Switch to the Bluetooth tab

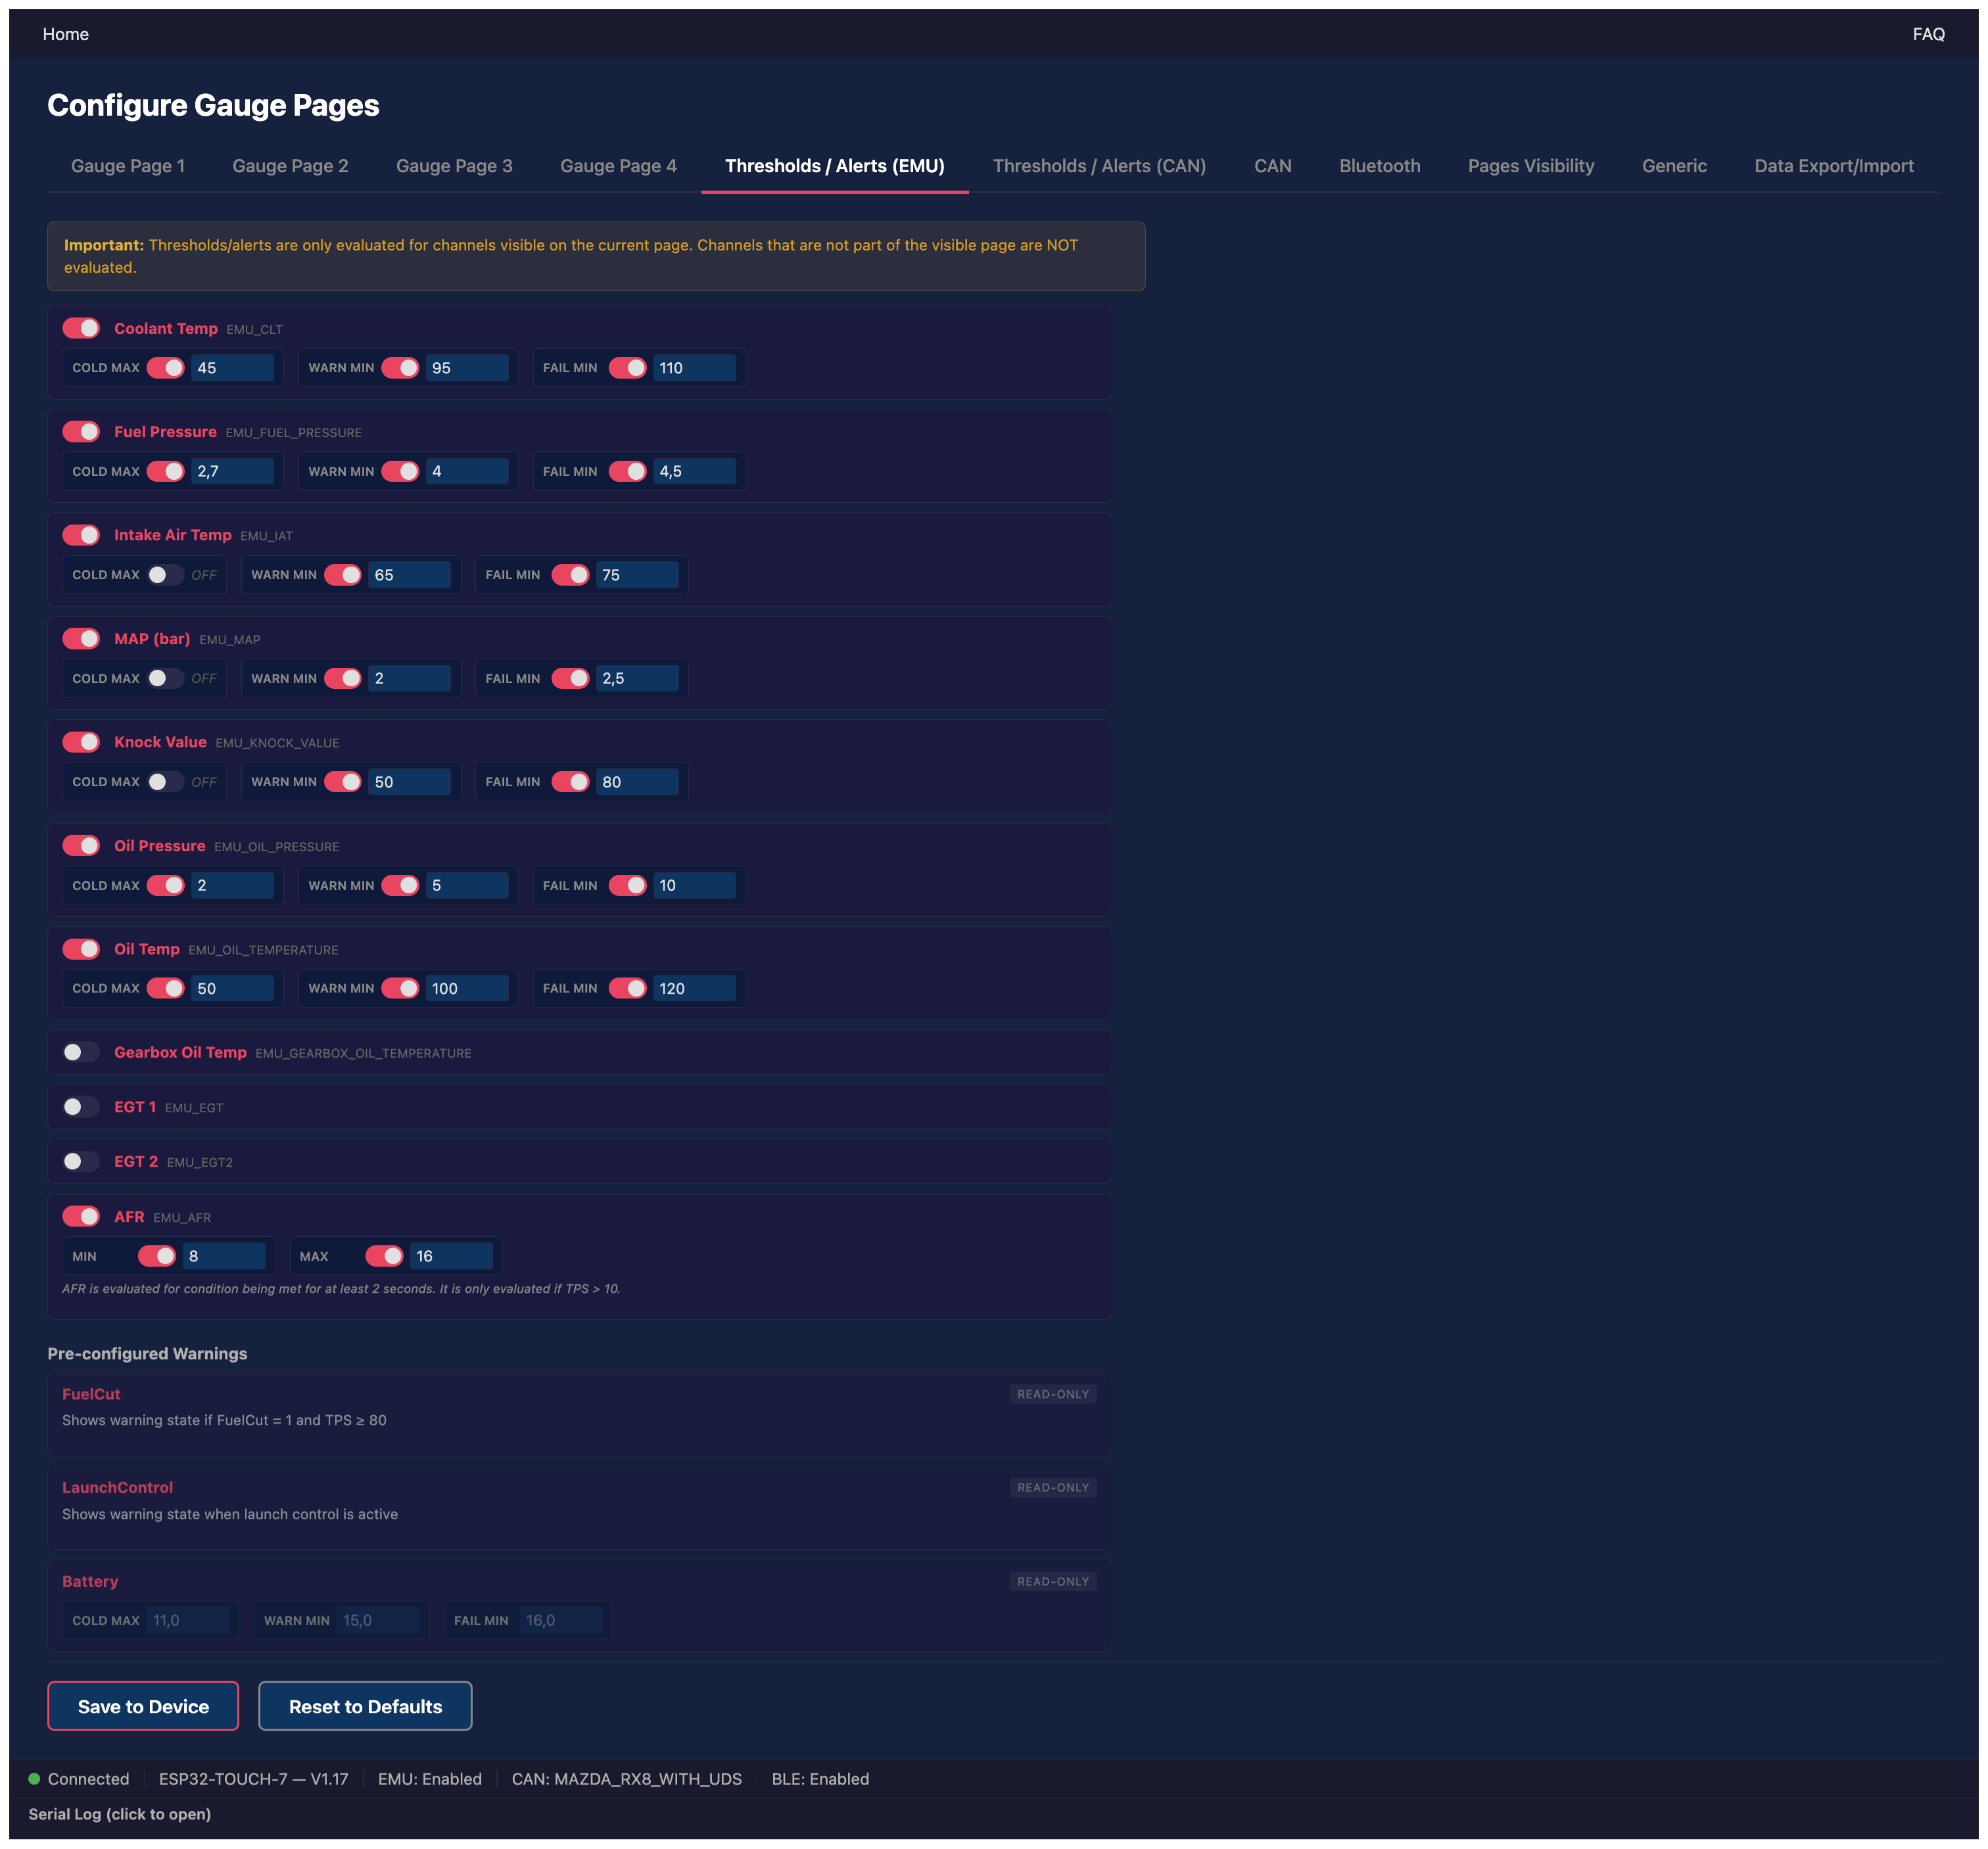pos(1379,166)
